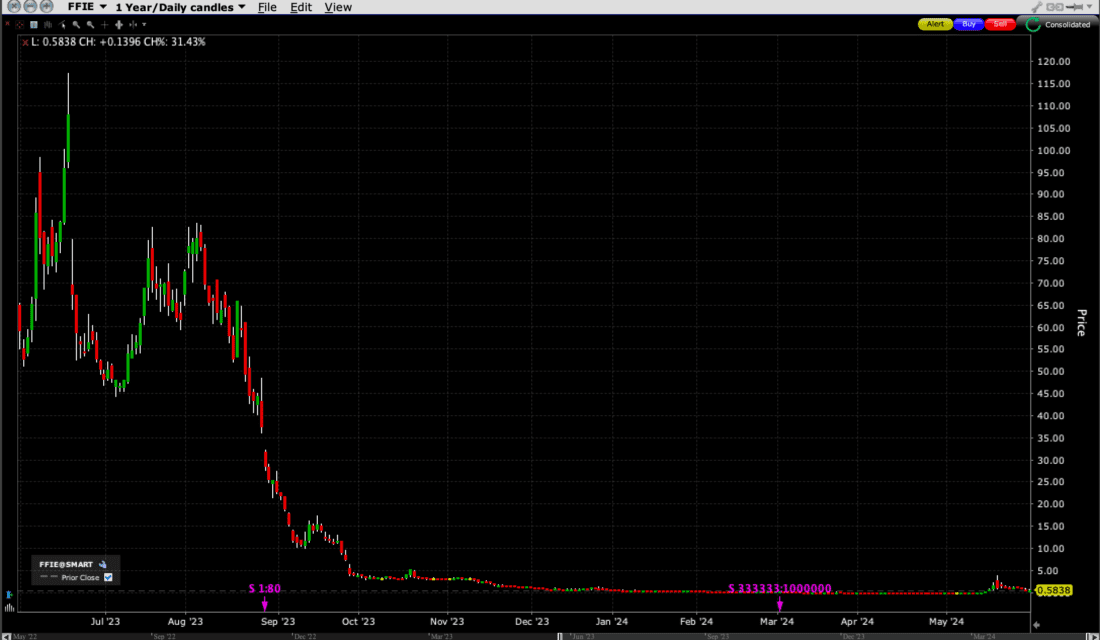Screen dimensions: 1100x640
Task: Click the pin icon in the title bar
Action: pos(1074,5)
